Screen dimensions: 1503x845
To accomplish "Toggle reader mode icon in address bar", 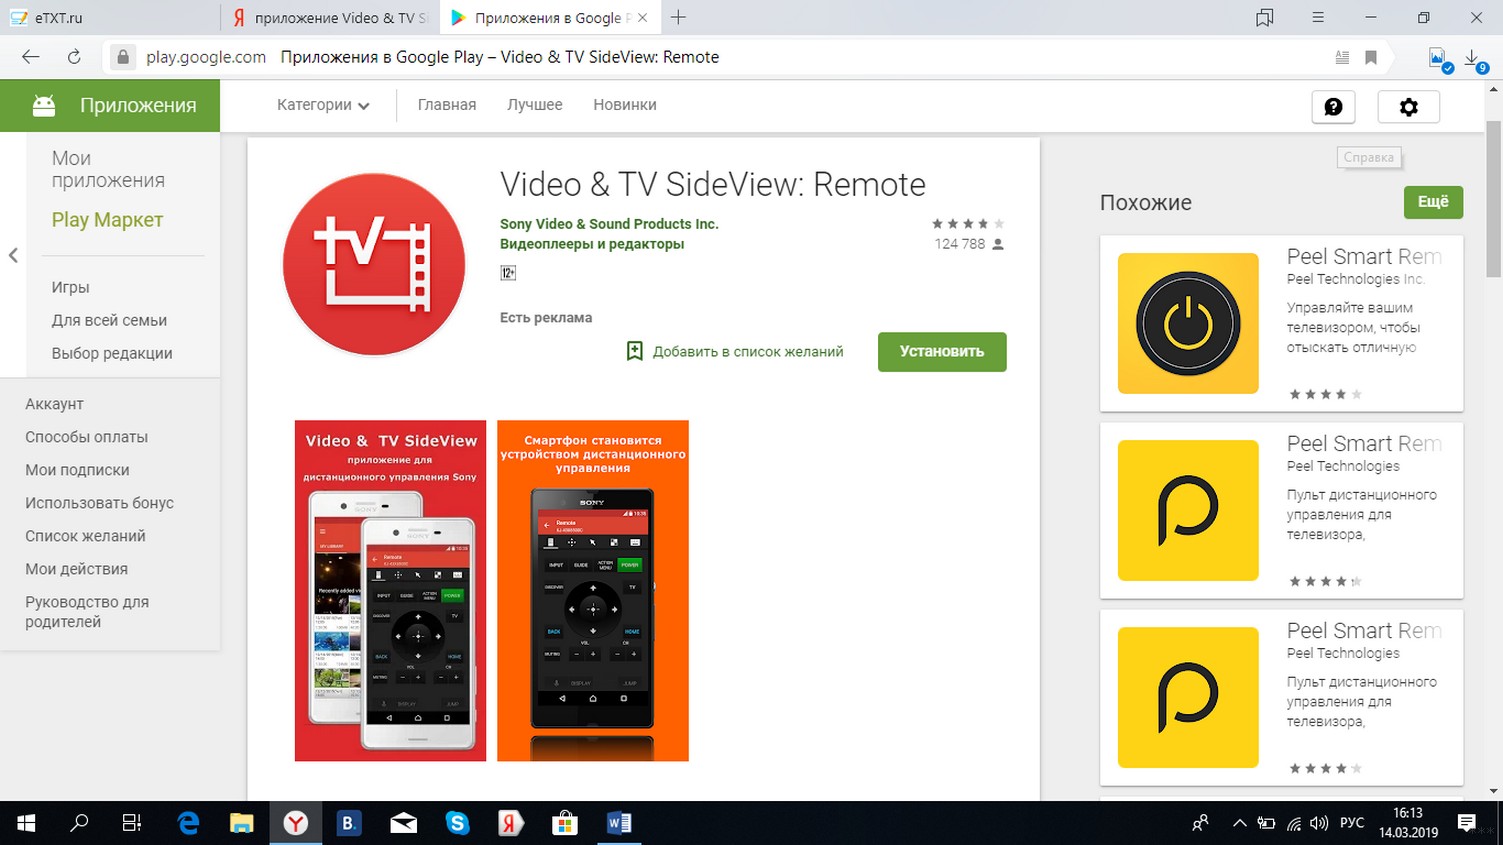I will point(1342,57).
